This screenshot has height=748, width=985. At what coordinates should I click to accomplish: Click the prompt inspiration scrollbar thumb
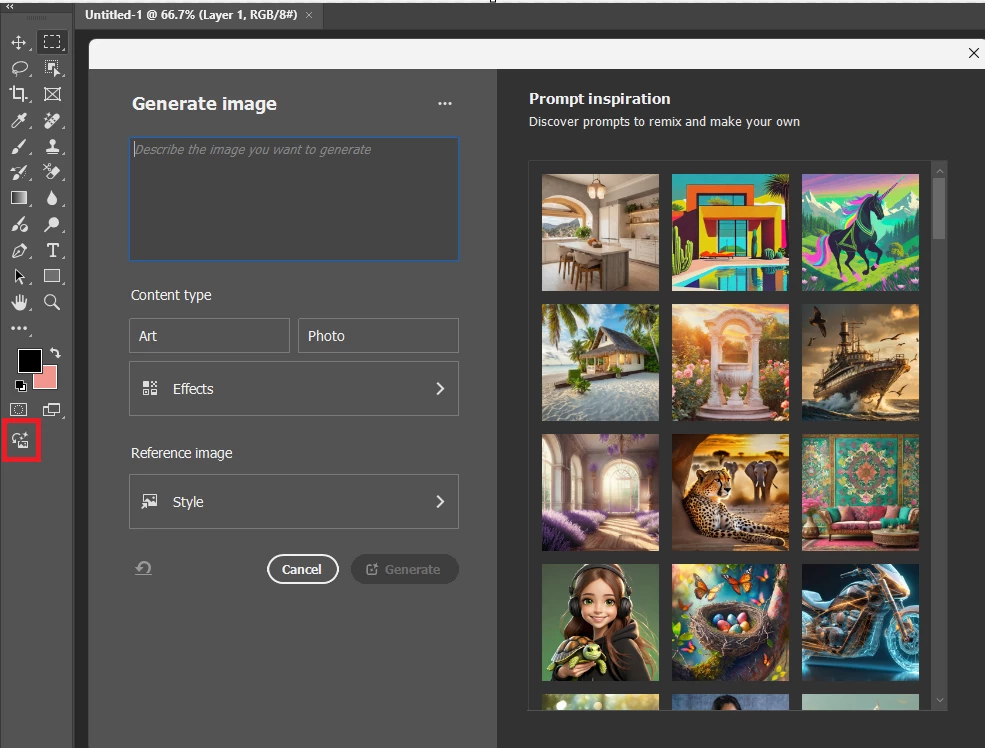click(x=939, y=209)
